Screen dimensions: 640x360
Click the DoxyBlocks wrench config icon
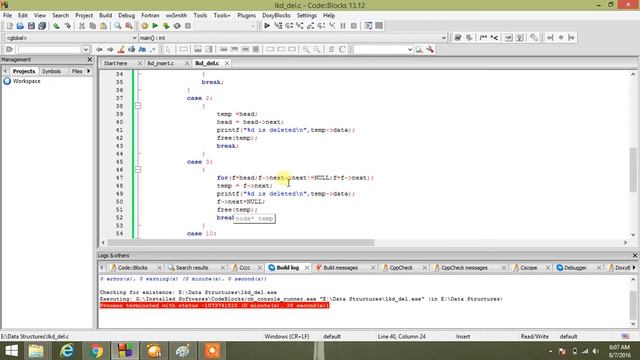pyautogui.click(x=534, y=38)
